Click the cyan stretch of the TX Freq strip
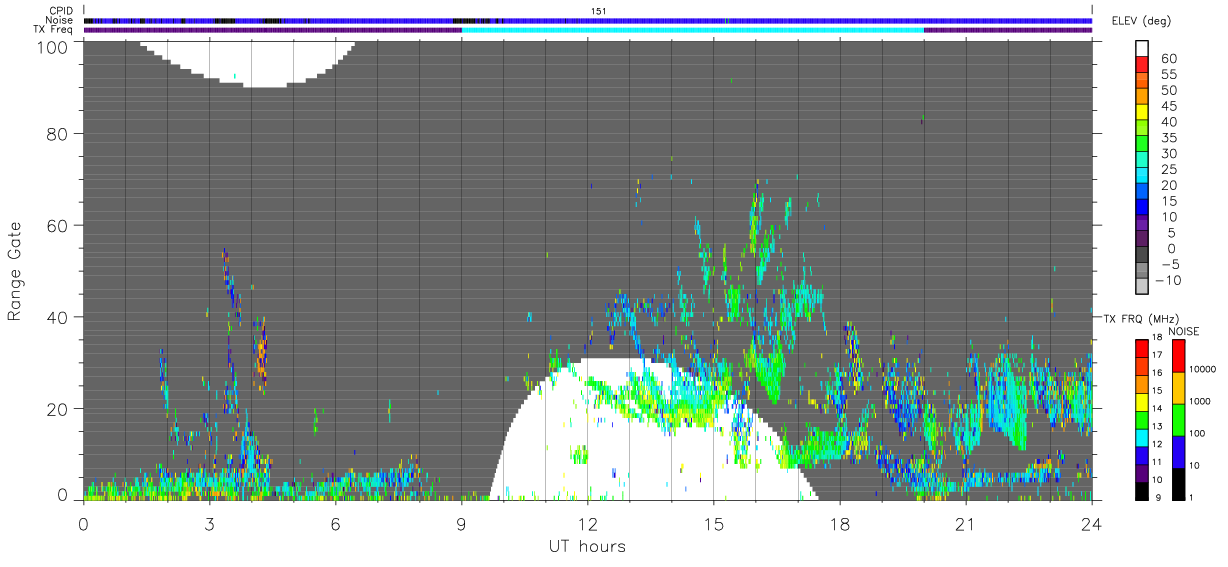Screen dimensions: 1228x567 tap(692, 30)
